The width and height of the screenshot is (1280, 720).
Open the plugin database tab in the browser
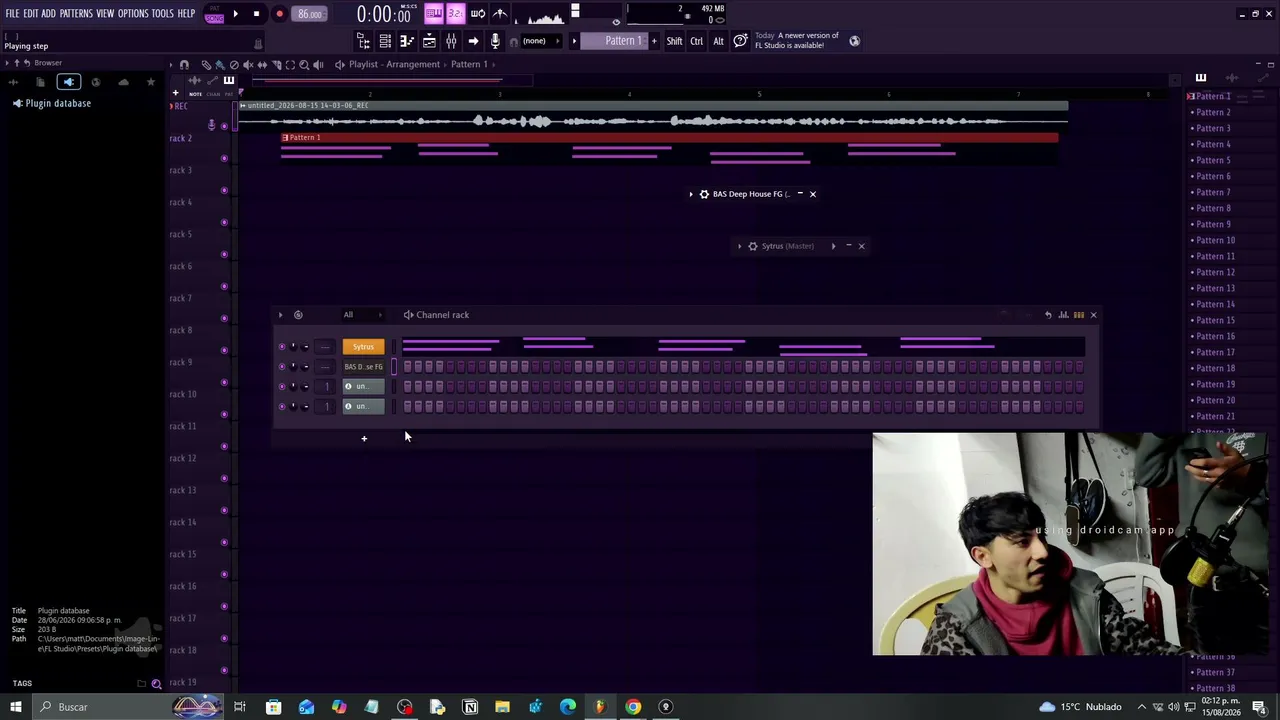pyautogui.click(x=68, y=82)
